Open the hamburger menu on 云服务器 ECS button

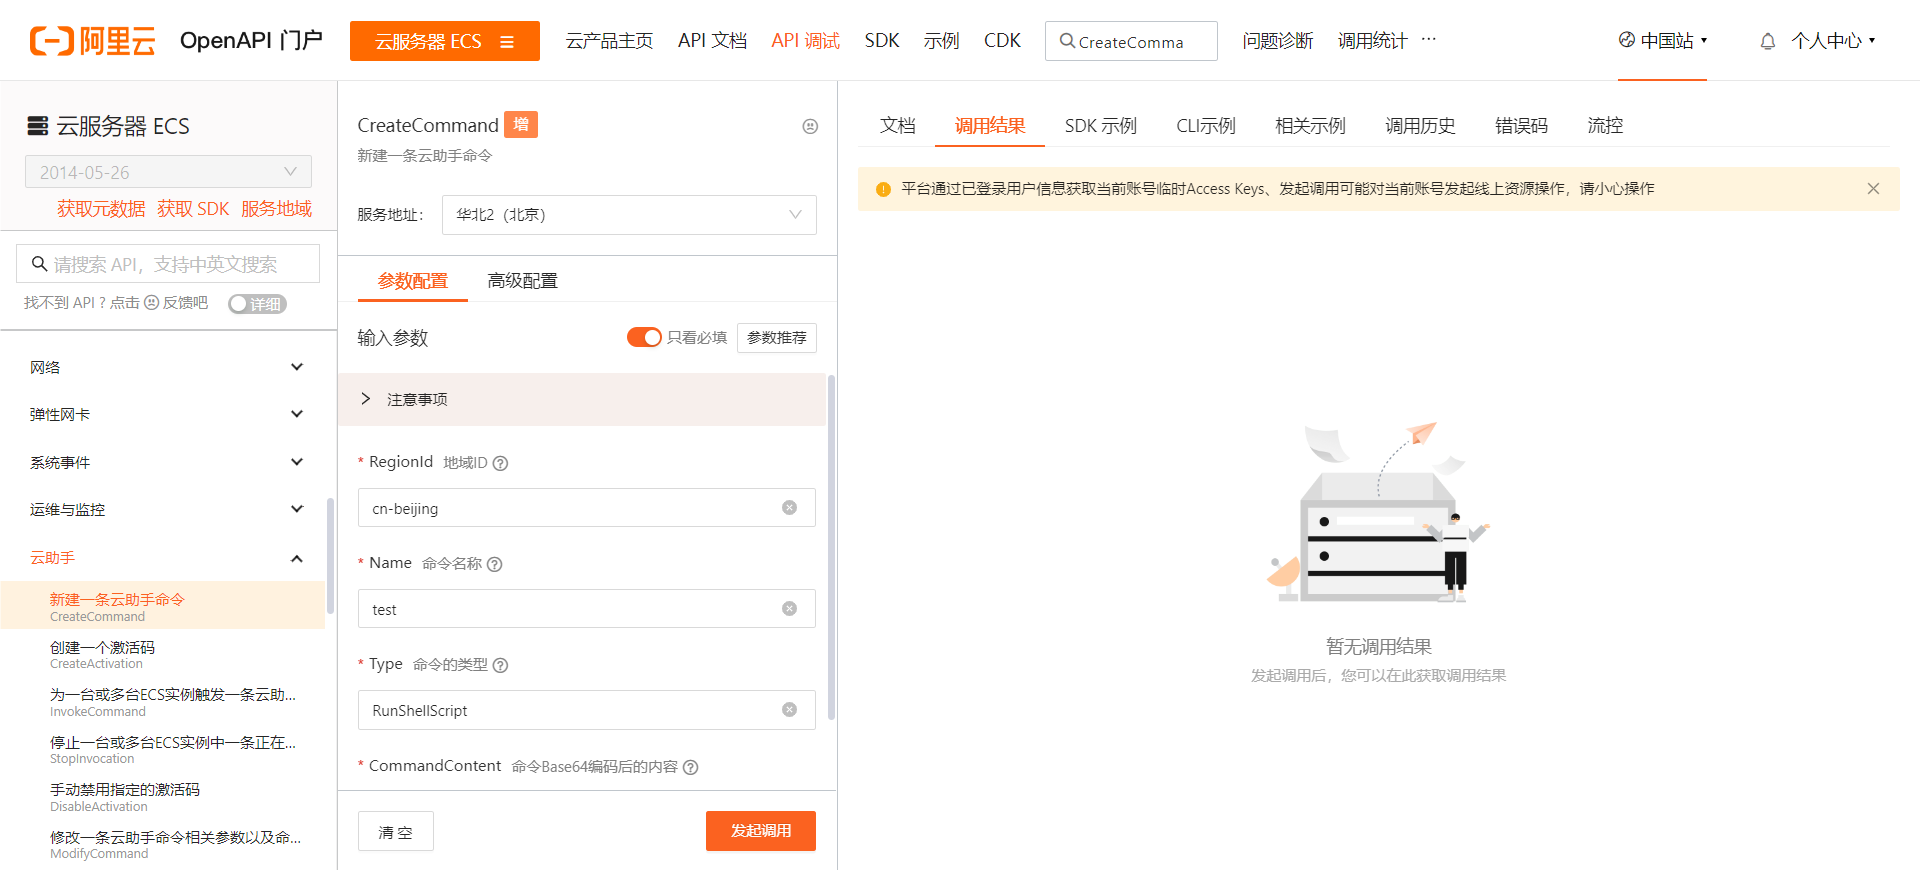click(x=507, y=42)
